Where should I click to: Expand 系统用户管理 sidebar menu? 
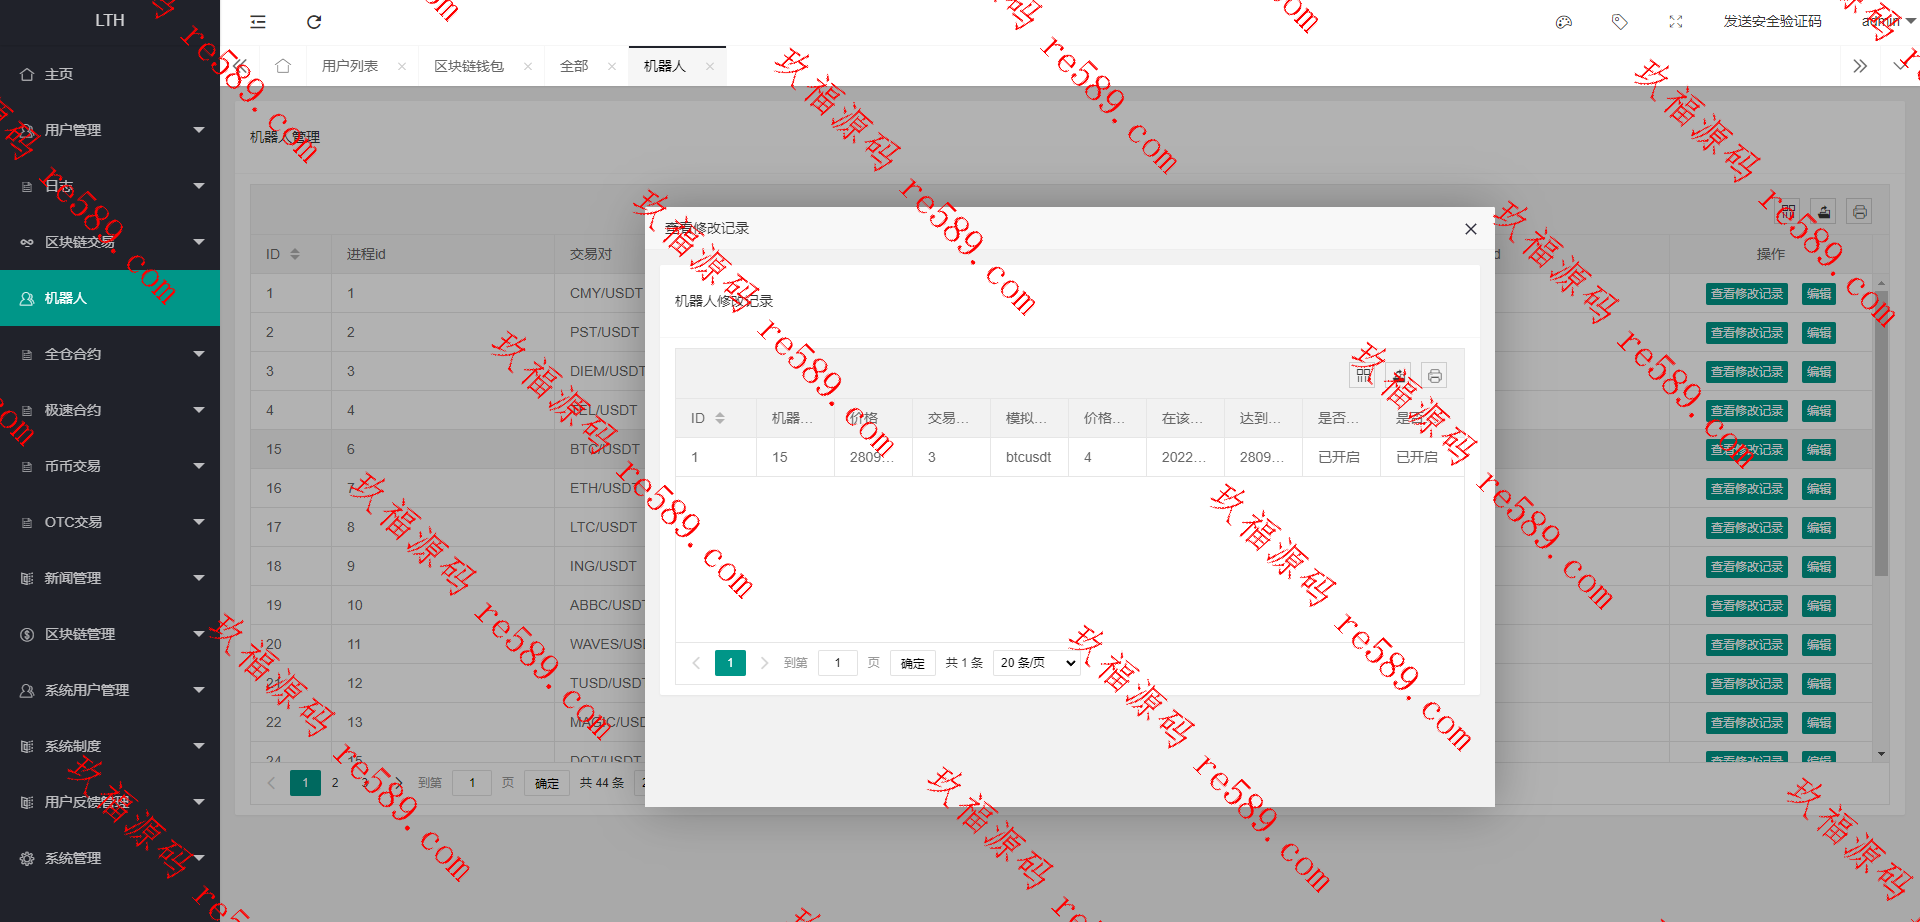(110, 690)
